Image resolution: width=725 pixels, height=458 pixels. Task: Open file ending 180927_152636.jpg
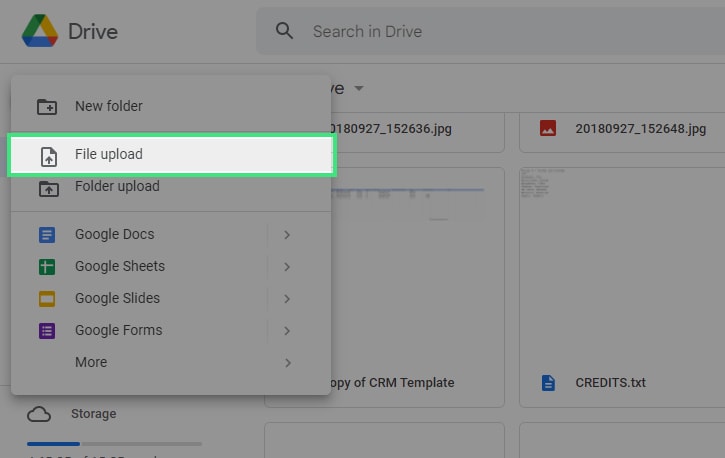pos(391,128)
